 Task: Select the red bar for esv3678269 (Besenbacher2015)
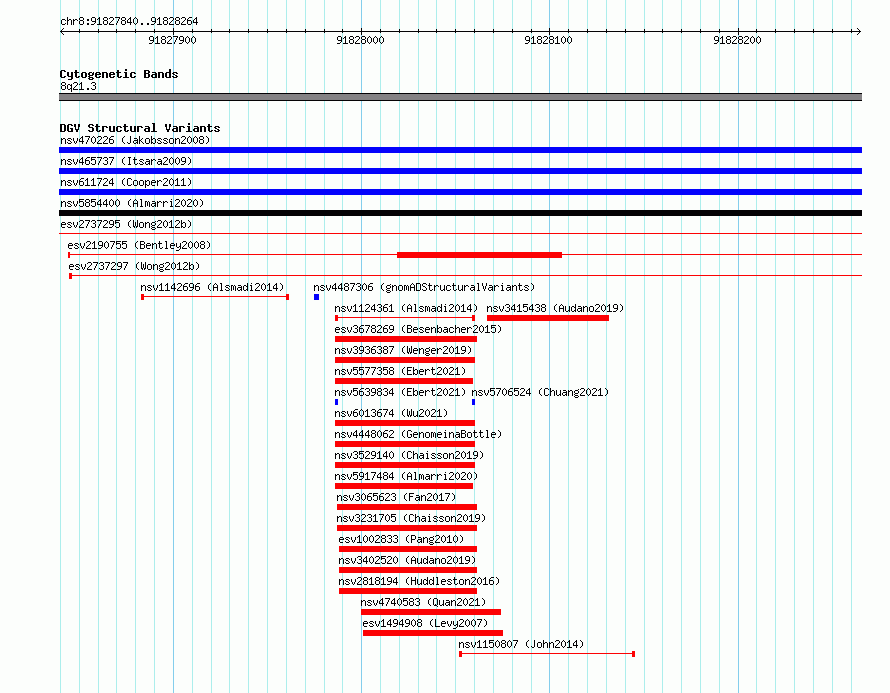(406, 339)
